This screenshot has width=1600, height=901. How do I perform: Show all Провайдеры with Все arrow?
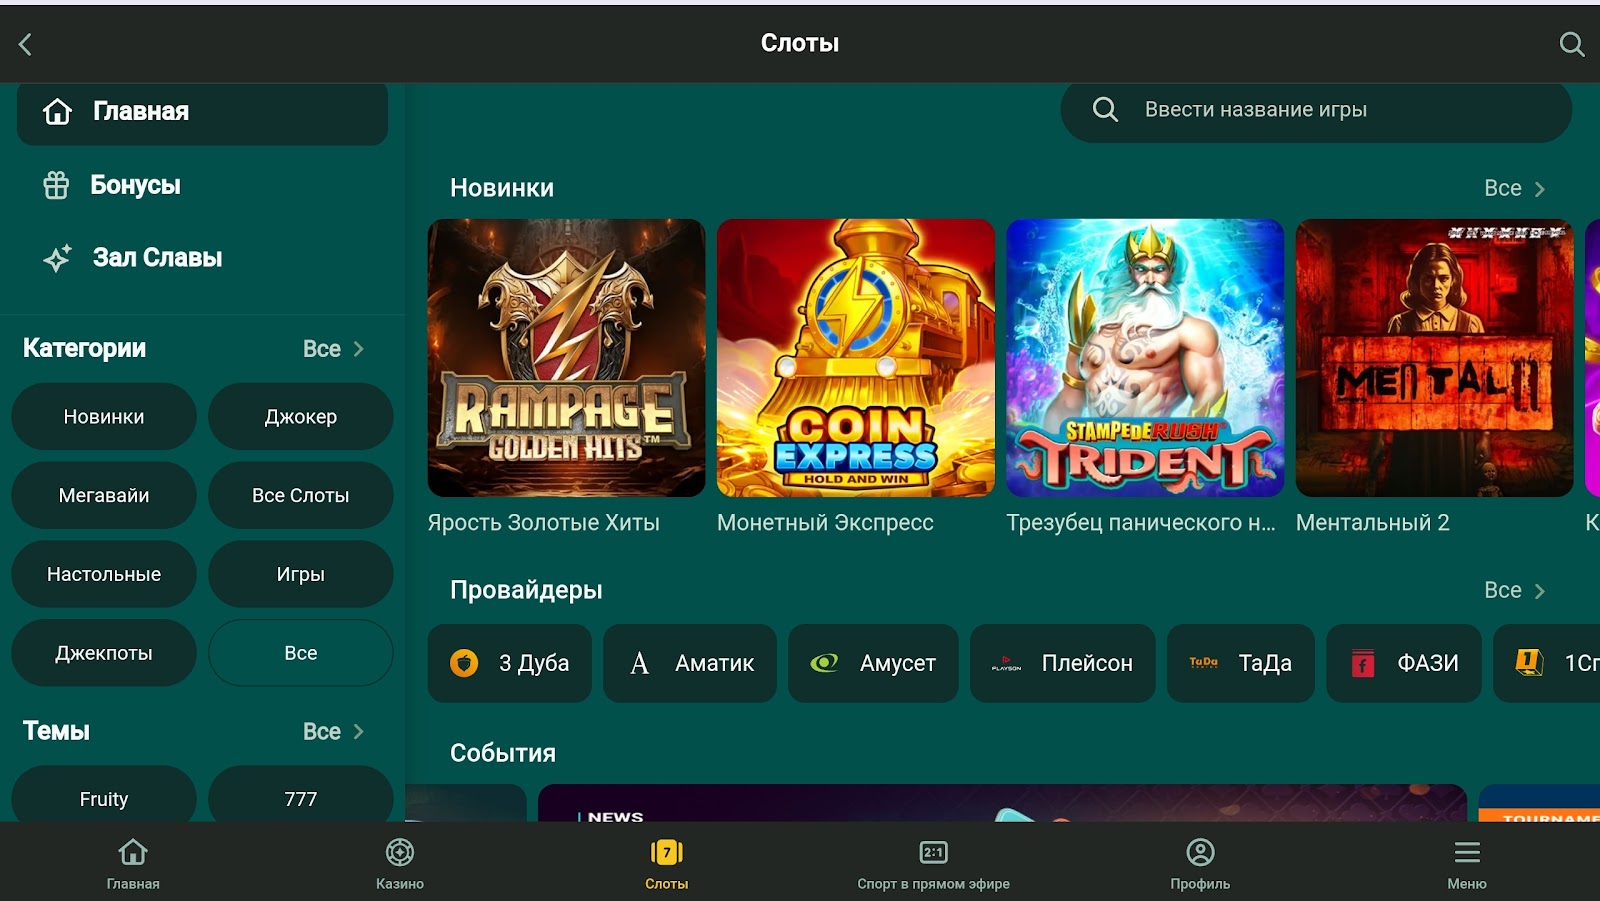pos(1514,591)
